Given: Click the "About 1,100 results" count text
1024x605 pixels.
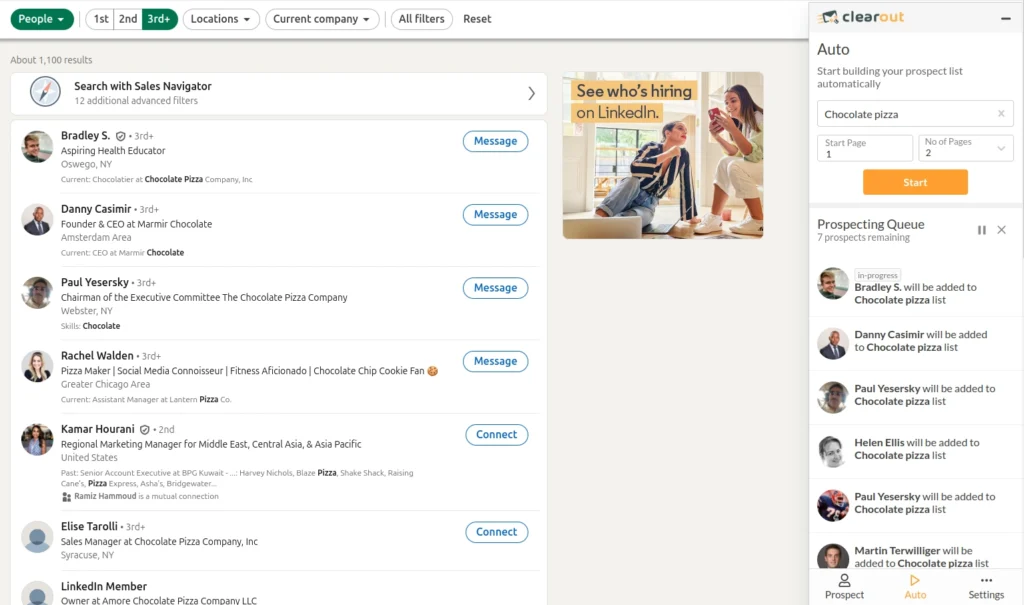Looking at the screenshot, I should click(52, 60).
